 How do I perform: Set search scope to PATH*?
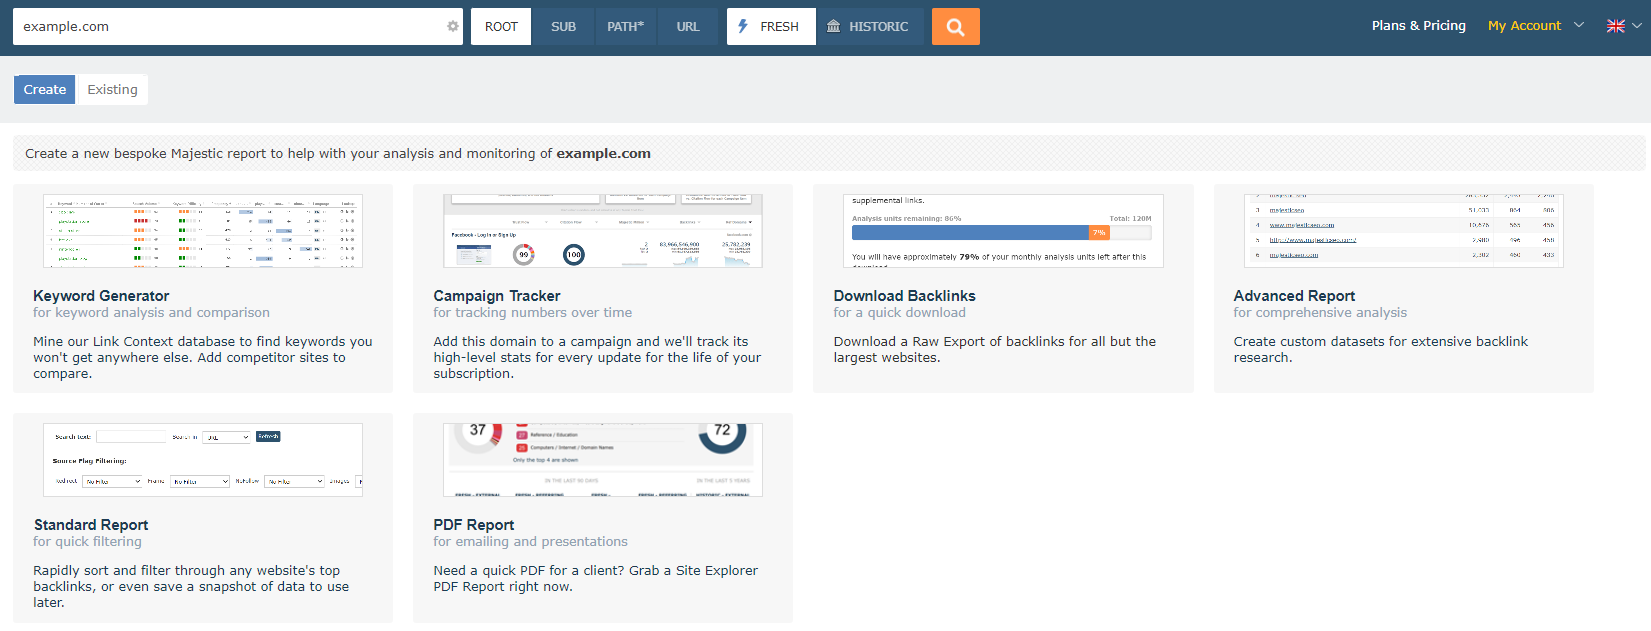625,27
